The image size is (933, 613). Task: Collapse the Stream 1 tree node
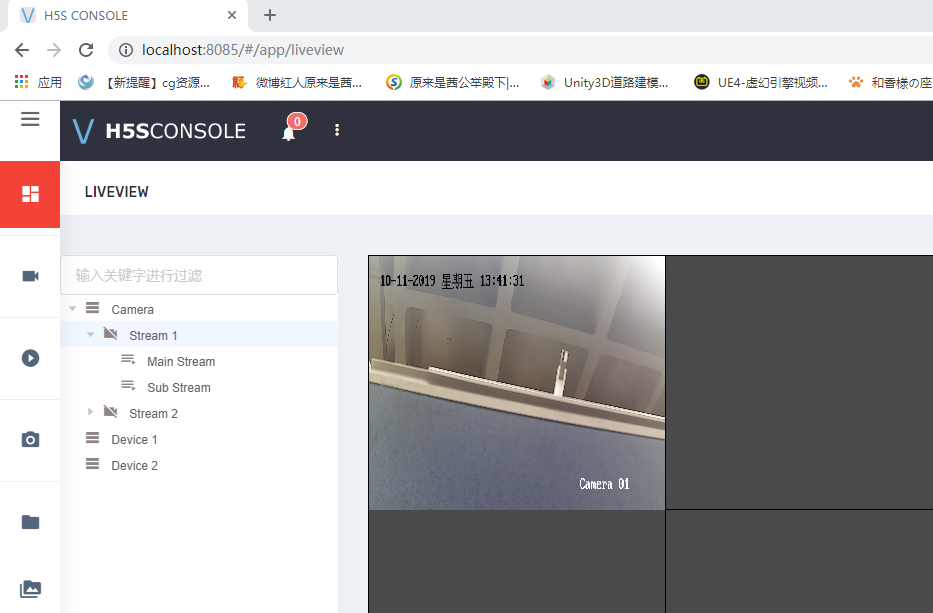tap(89, 335)
